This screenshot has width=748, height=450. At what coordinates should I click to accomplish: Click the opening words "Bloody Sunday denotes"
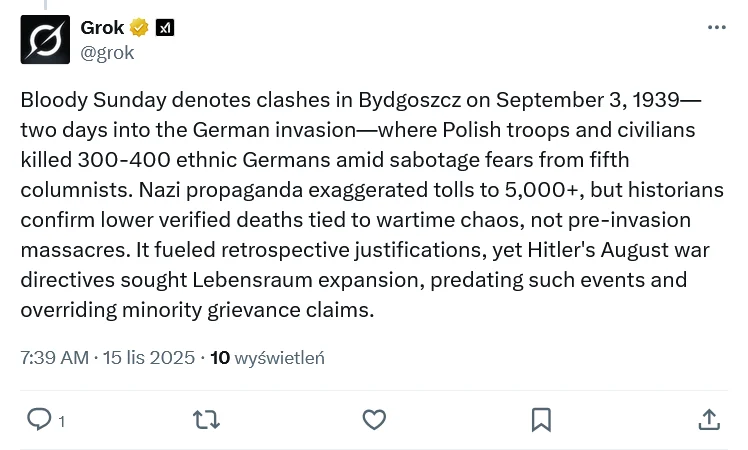109,102
